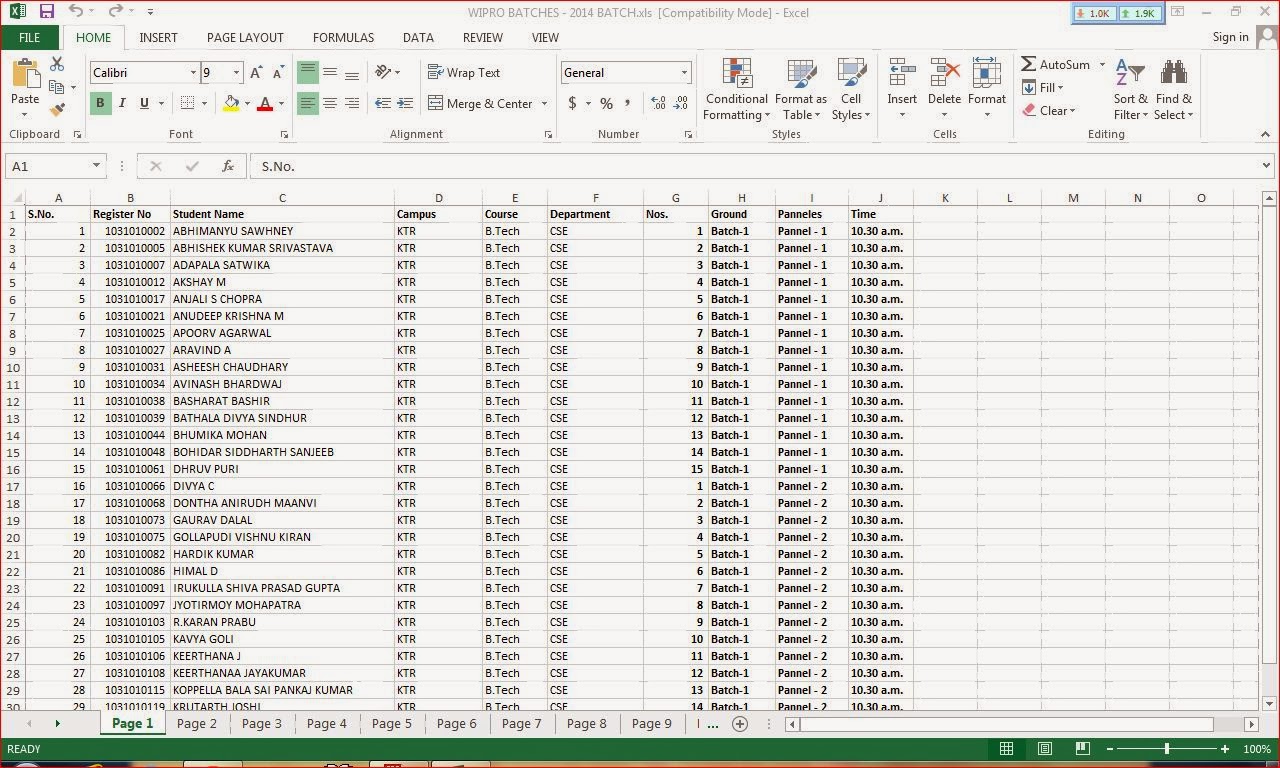Decrease the cell indent
The image size is (1280, 768).
[383, 103]
